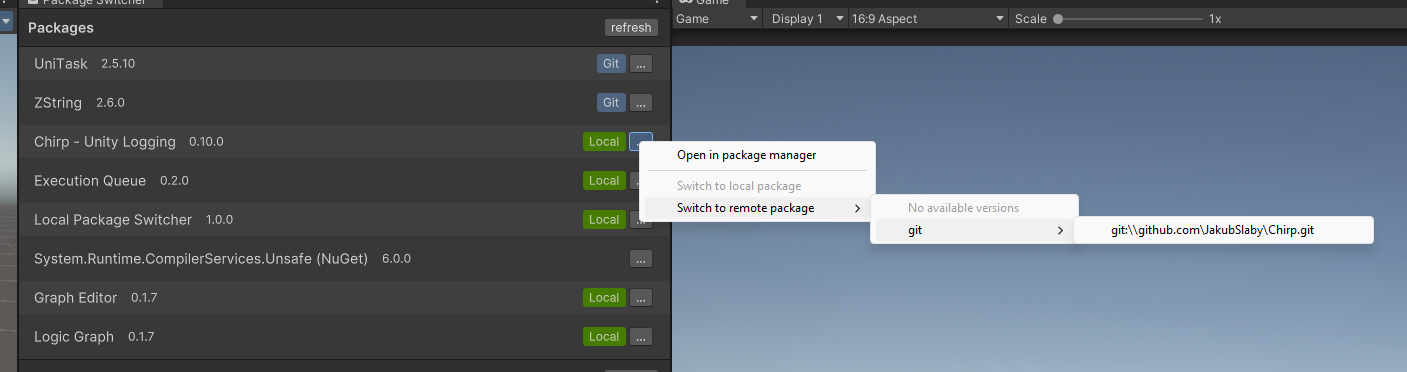
Task: Click the Local badge on Graph Editor row
Action: point(604,297)
